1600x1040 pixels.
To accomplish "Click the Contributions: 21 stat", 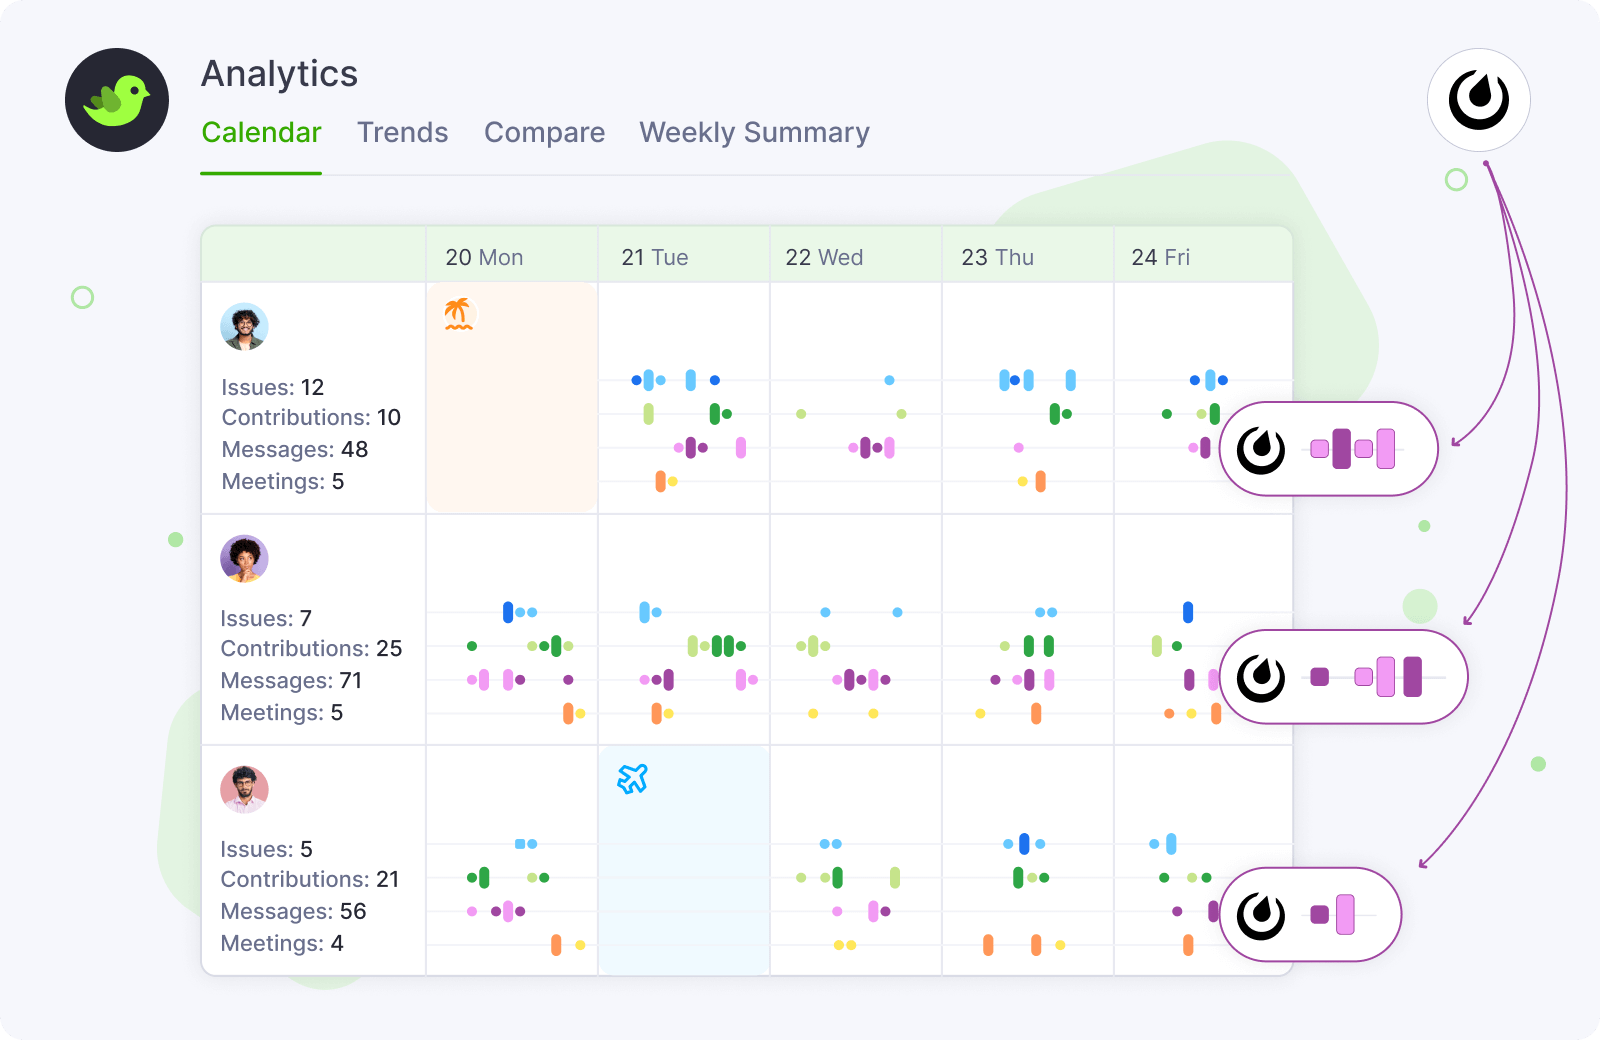I will tap(310, 880).
